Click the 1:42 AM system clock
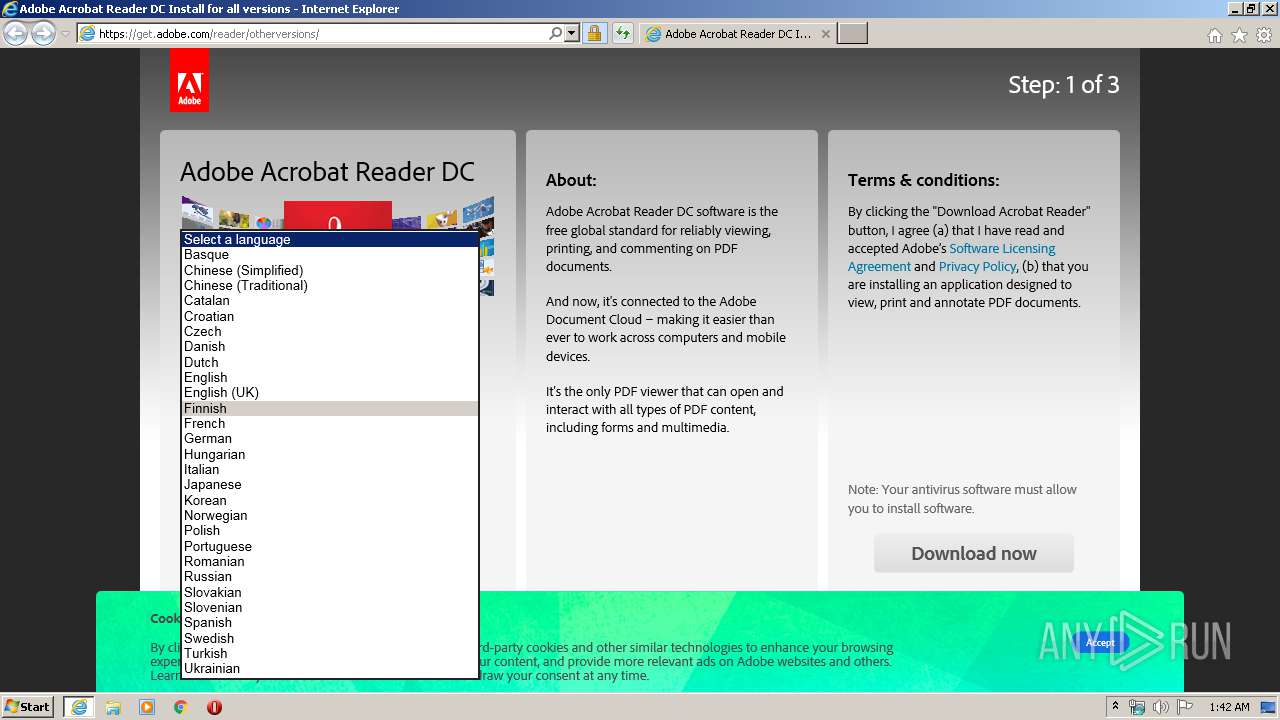The width and height of the screenshot is (1280, 720). click(1229, 707)
